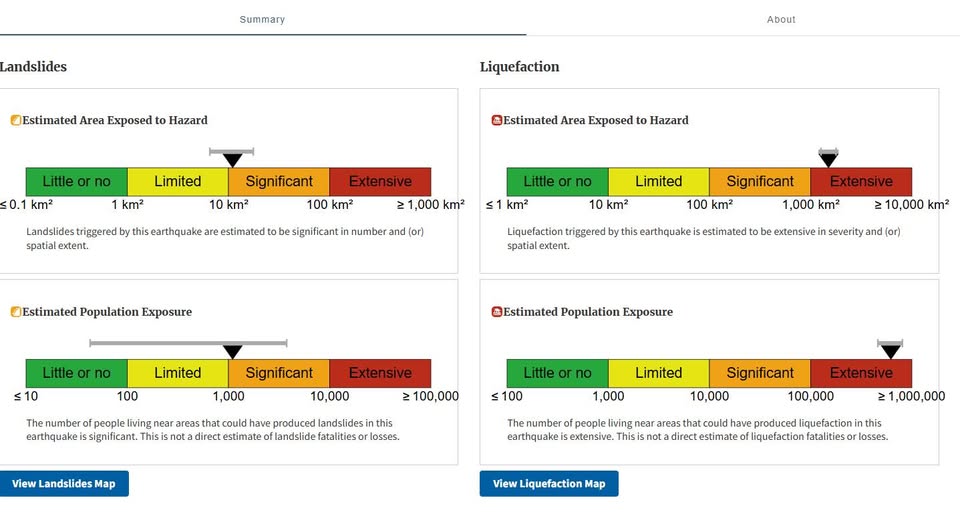Click black triangle marker on Liquefaction area scale
This screenshot has width=960, height=516.
[828, 160]
